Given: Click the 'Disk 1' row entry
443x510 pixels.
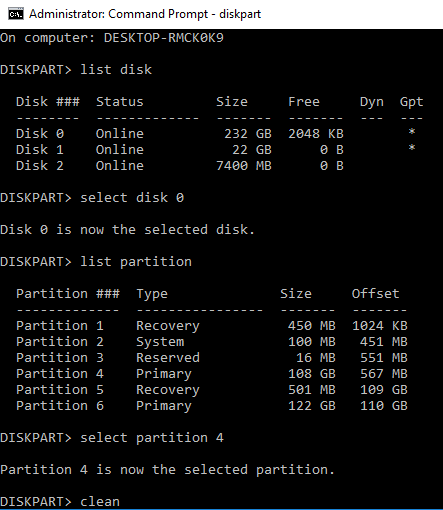Looking at the screenshot, I should (x=220, y=150).
